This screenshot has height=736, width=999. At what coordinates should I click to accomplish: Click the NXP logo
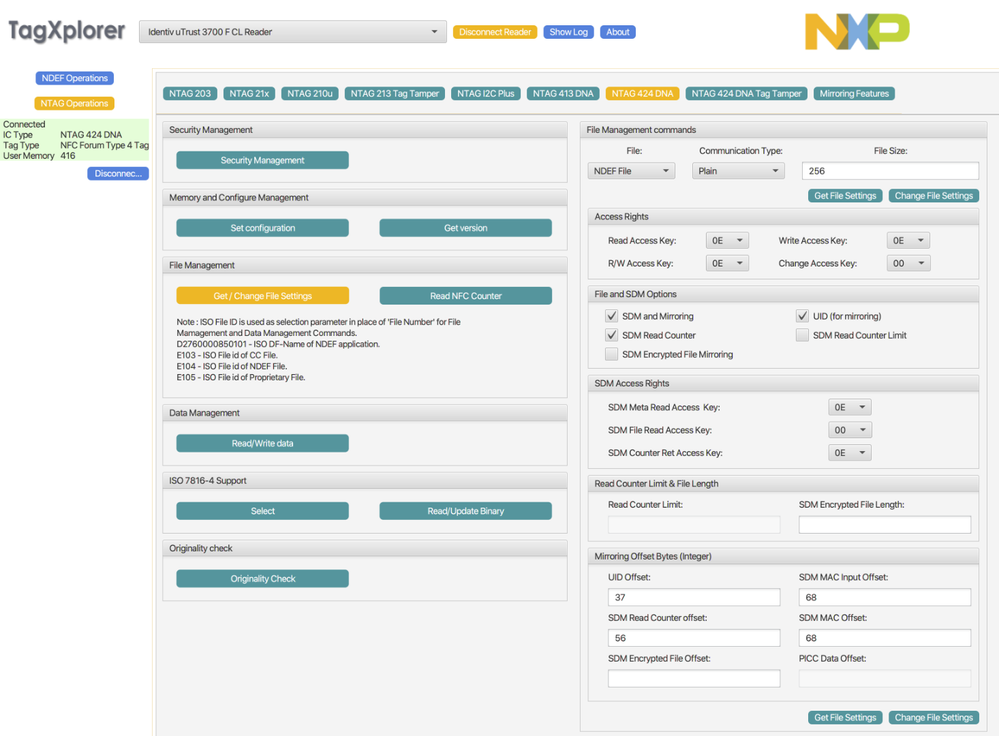pos(857,31)
